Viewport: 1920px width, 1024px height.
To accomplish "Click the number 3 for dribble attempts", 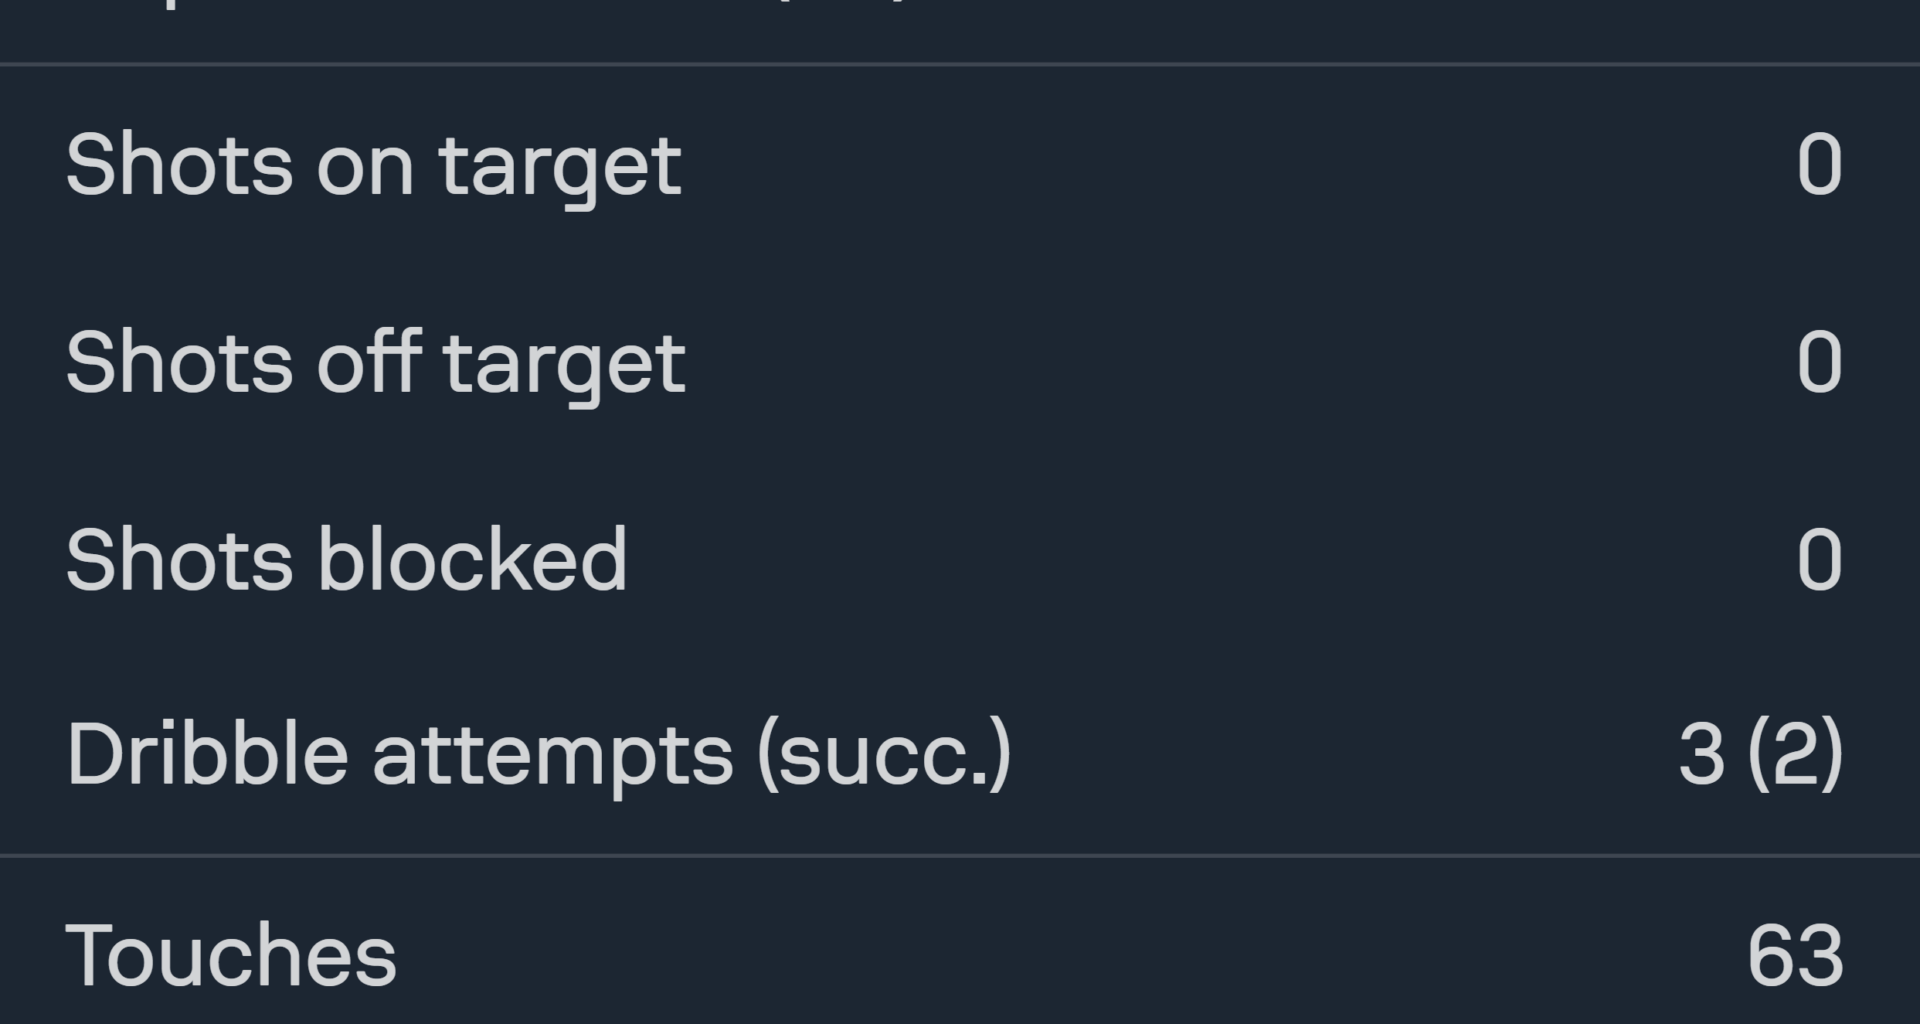I will pyautogui.click(x=1701, y=755).
